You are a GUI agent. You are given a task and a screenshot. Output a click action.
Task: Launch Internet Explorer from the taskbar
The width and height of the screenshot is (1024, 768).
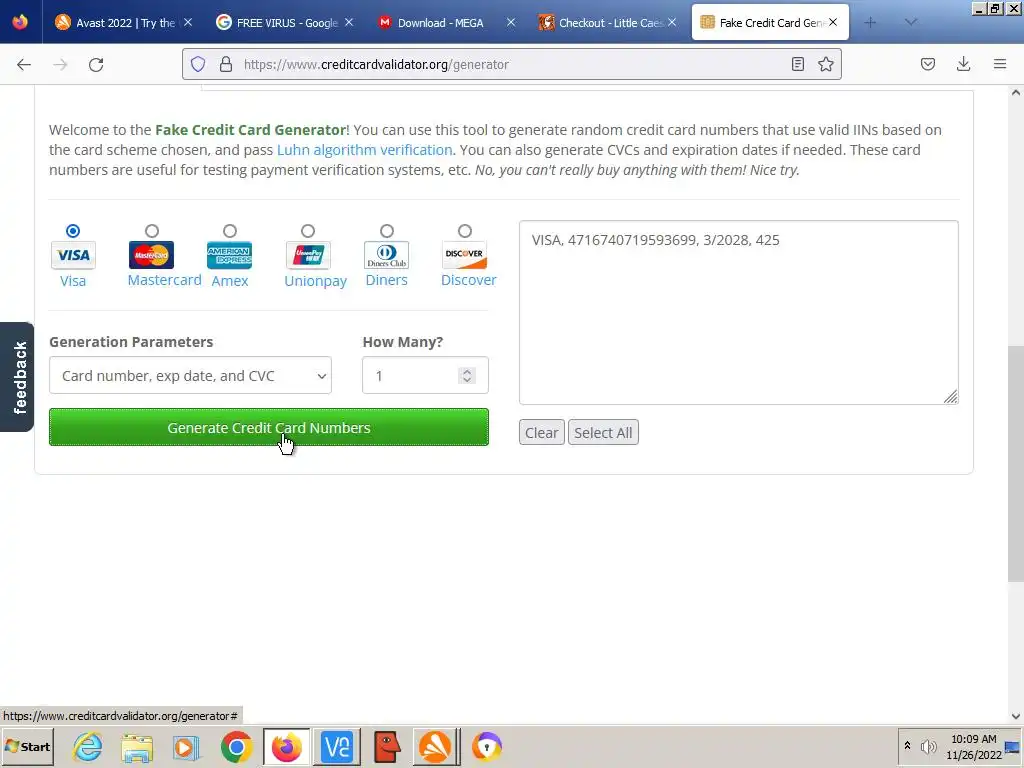coord(88,747)
